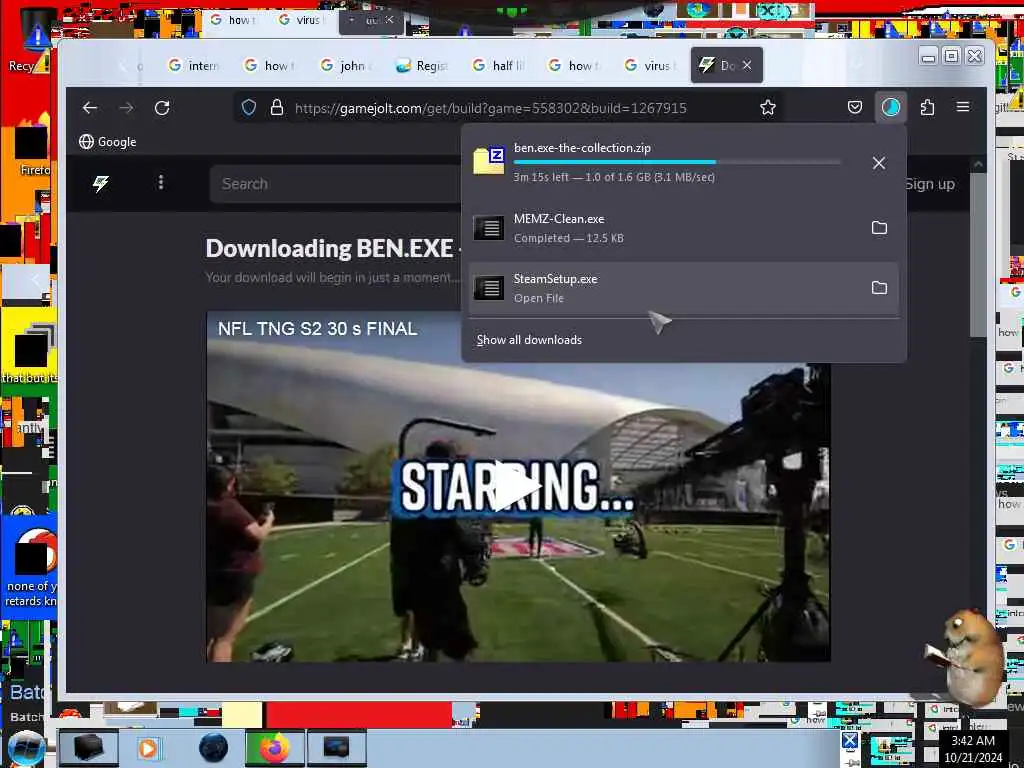The image size is (1024, 768).
Task: Click the ben.exe-the-collection.zip file name
Action: pos(582,148)
